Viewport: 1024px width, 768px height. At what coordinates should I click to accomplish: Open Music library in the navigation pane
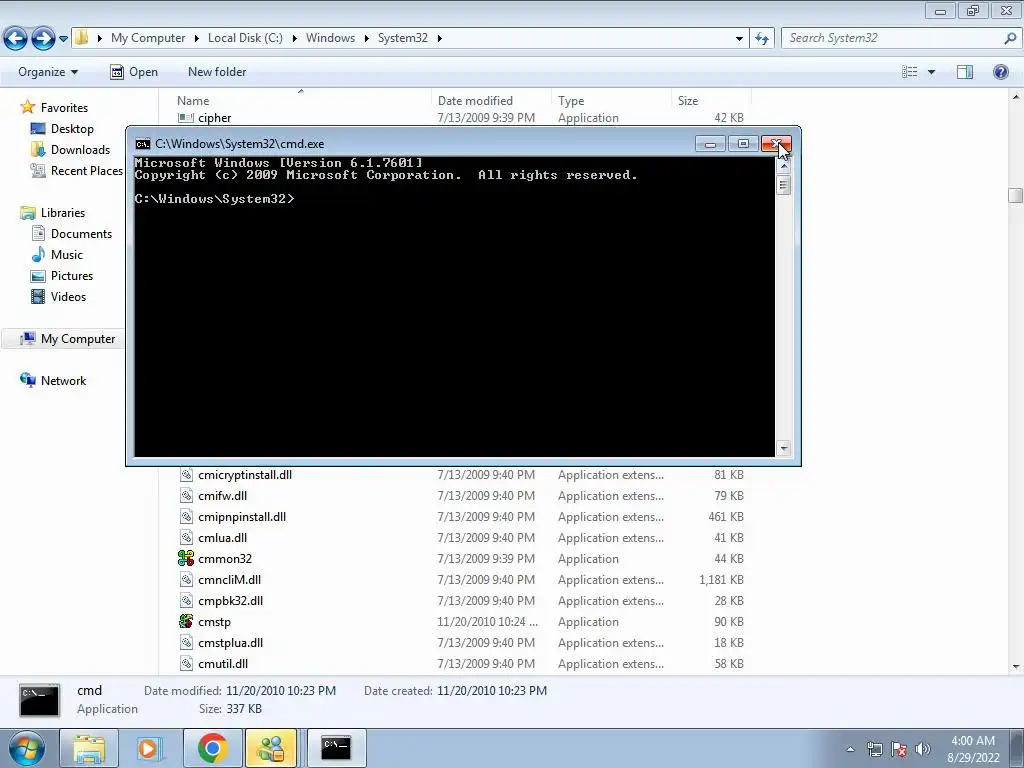[67, 255]
